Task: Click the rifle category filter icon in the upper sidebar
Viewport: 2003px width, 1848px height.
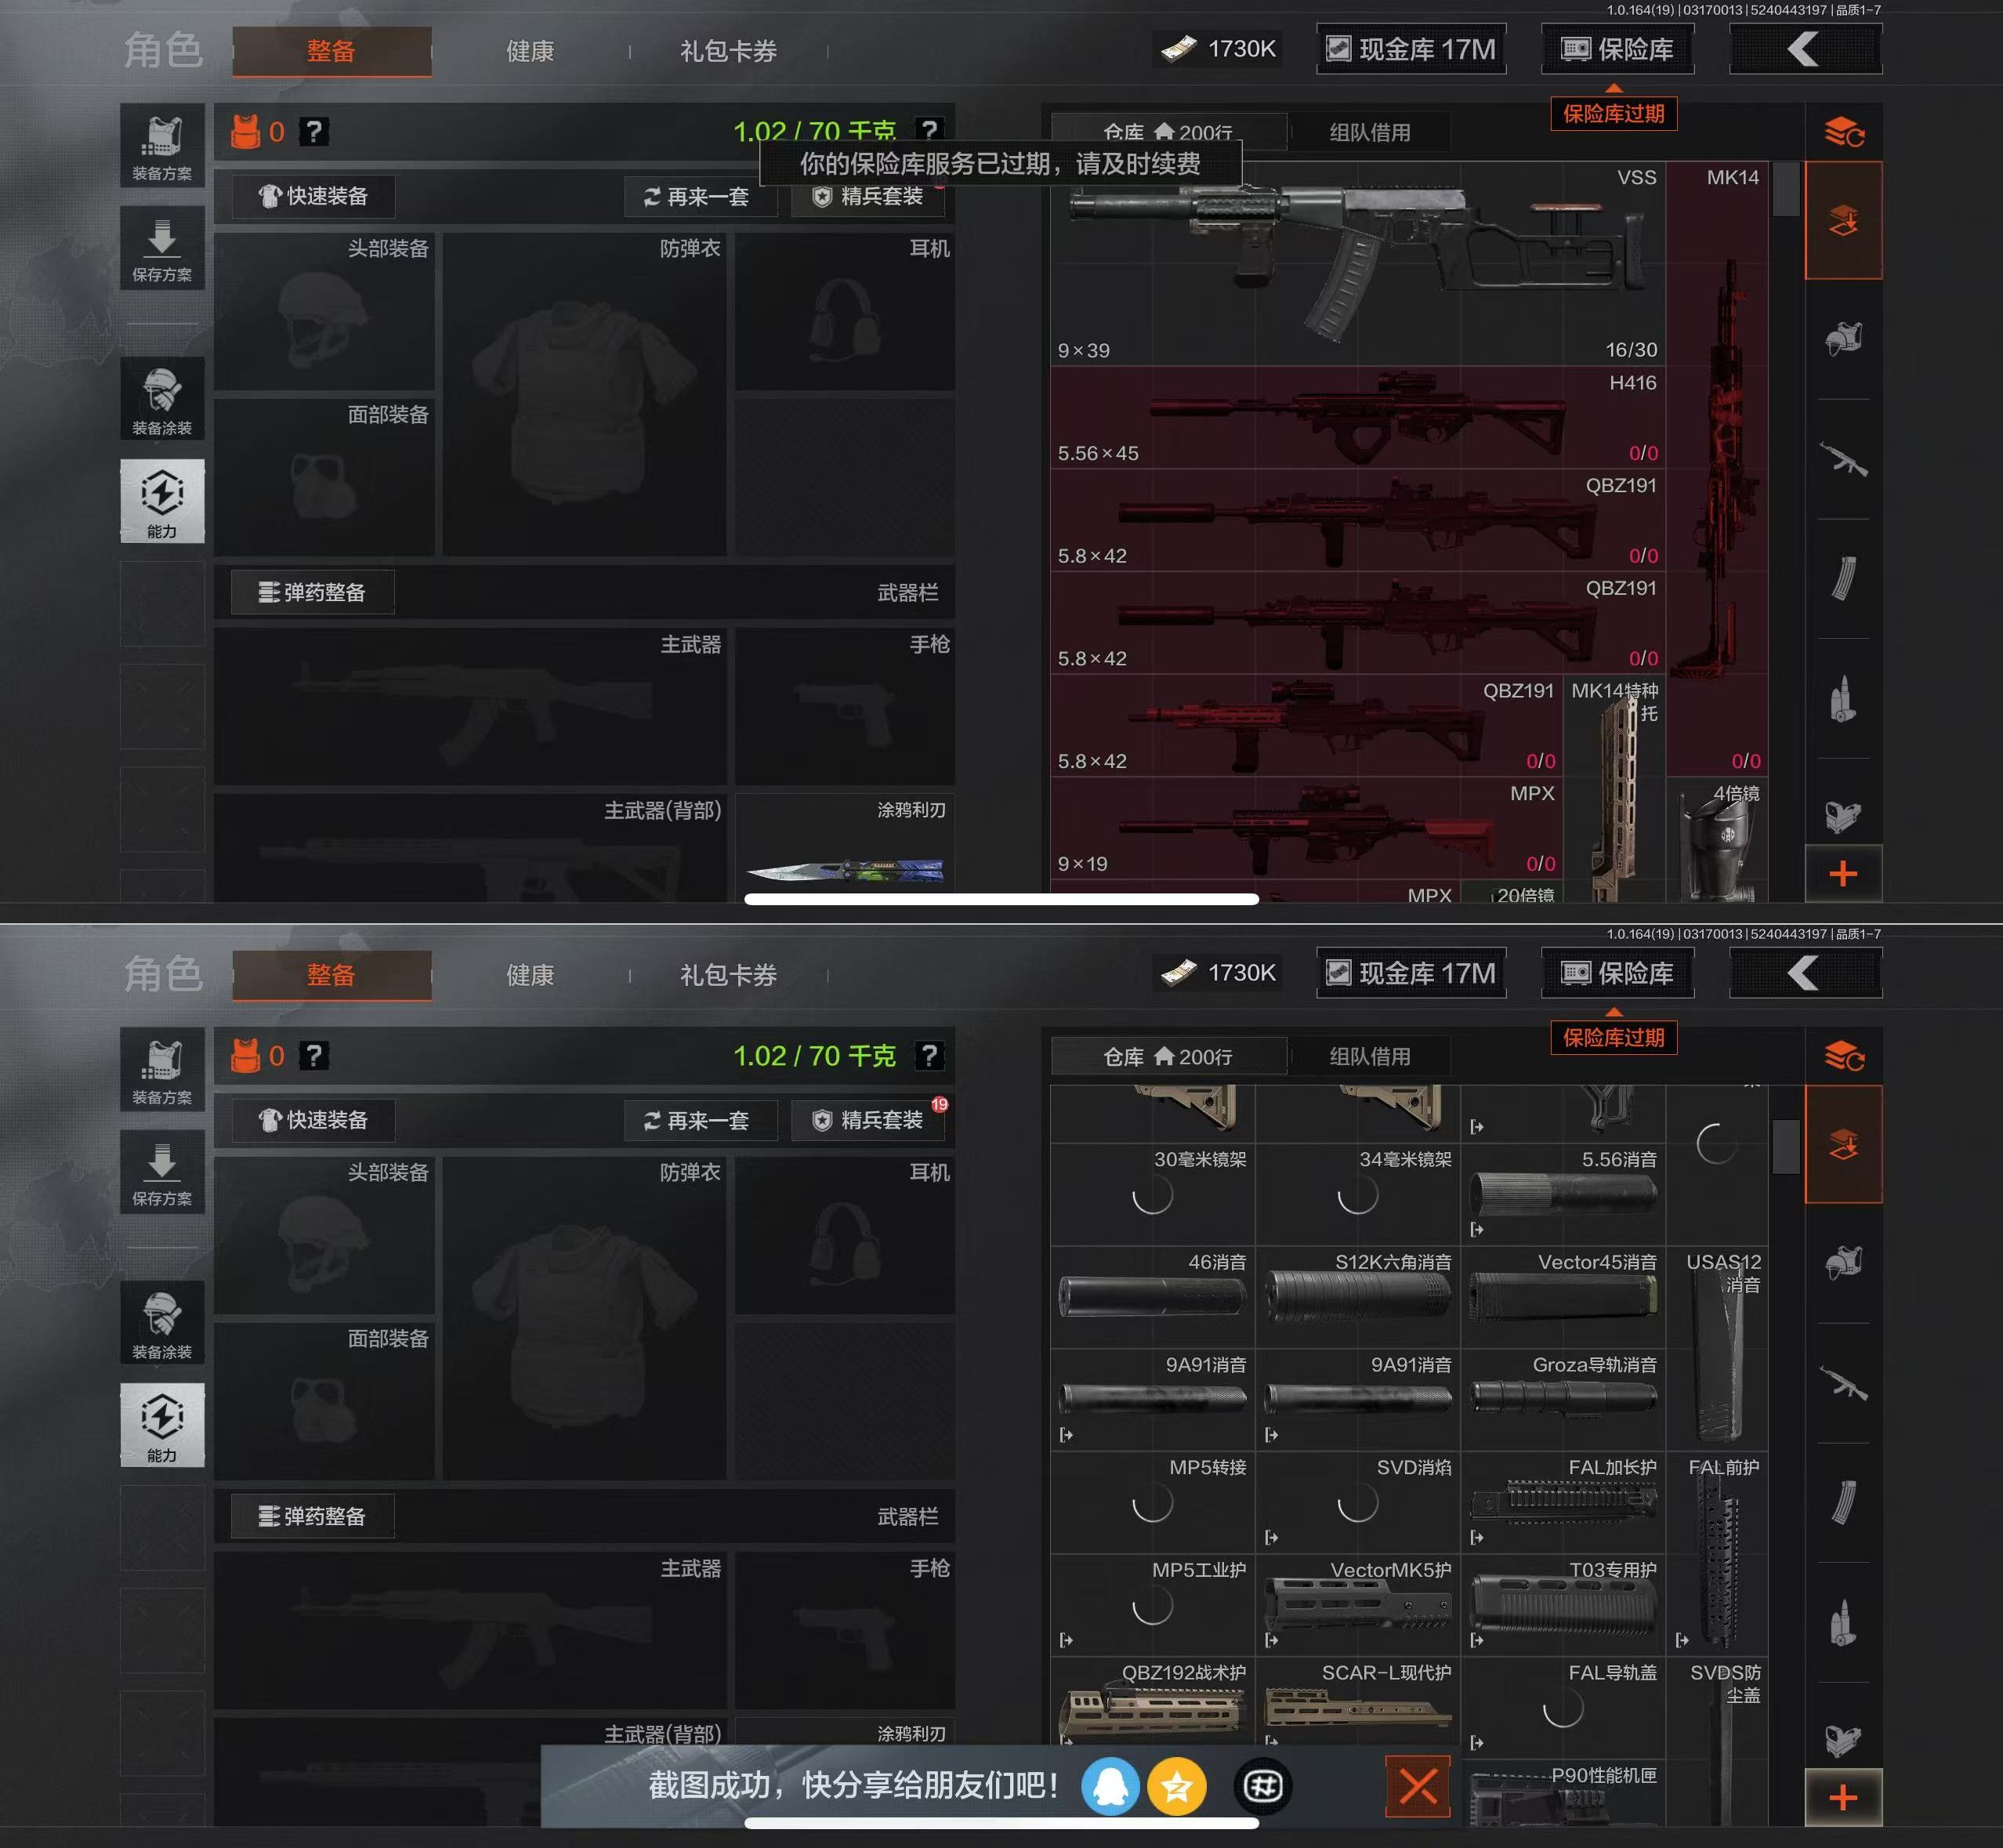Action: (1843, 460)
